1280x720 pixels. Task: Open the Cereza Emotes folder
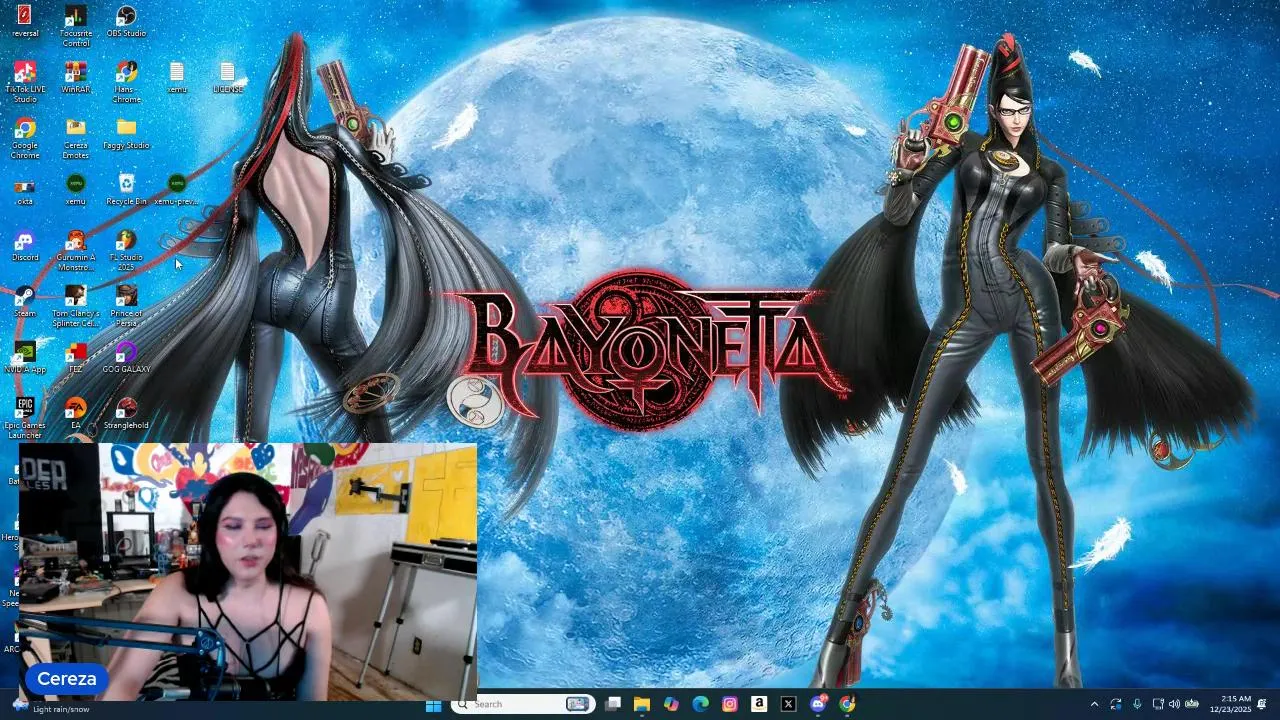76,137
